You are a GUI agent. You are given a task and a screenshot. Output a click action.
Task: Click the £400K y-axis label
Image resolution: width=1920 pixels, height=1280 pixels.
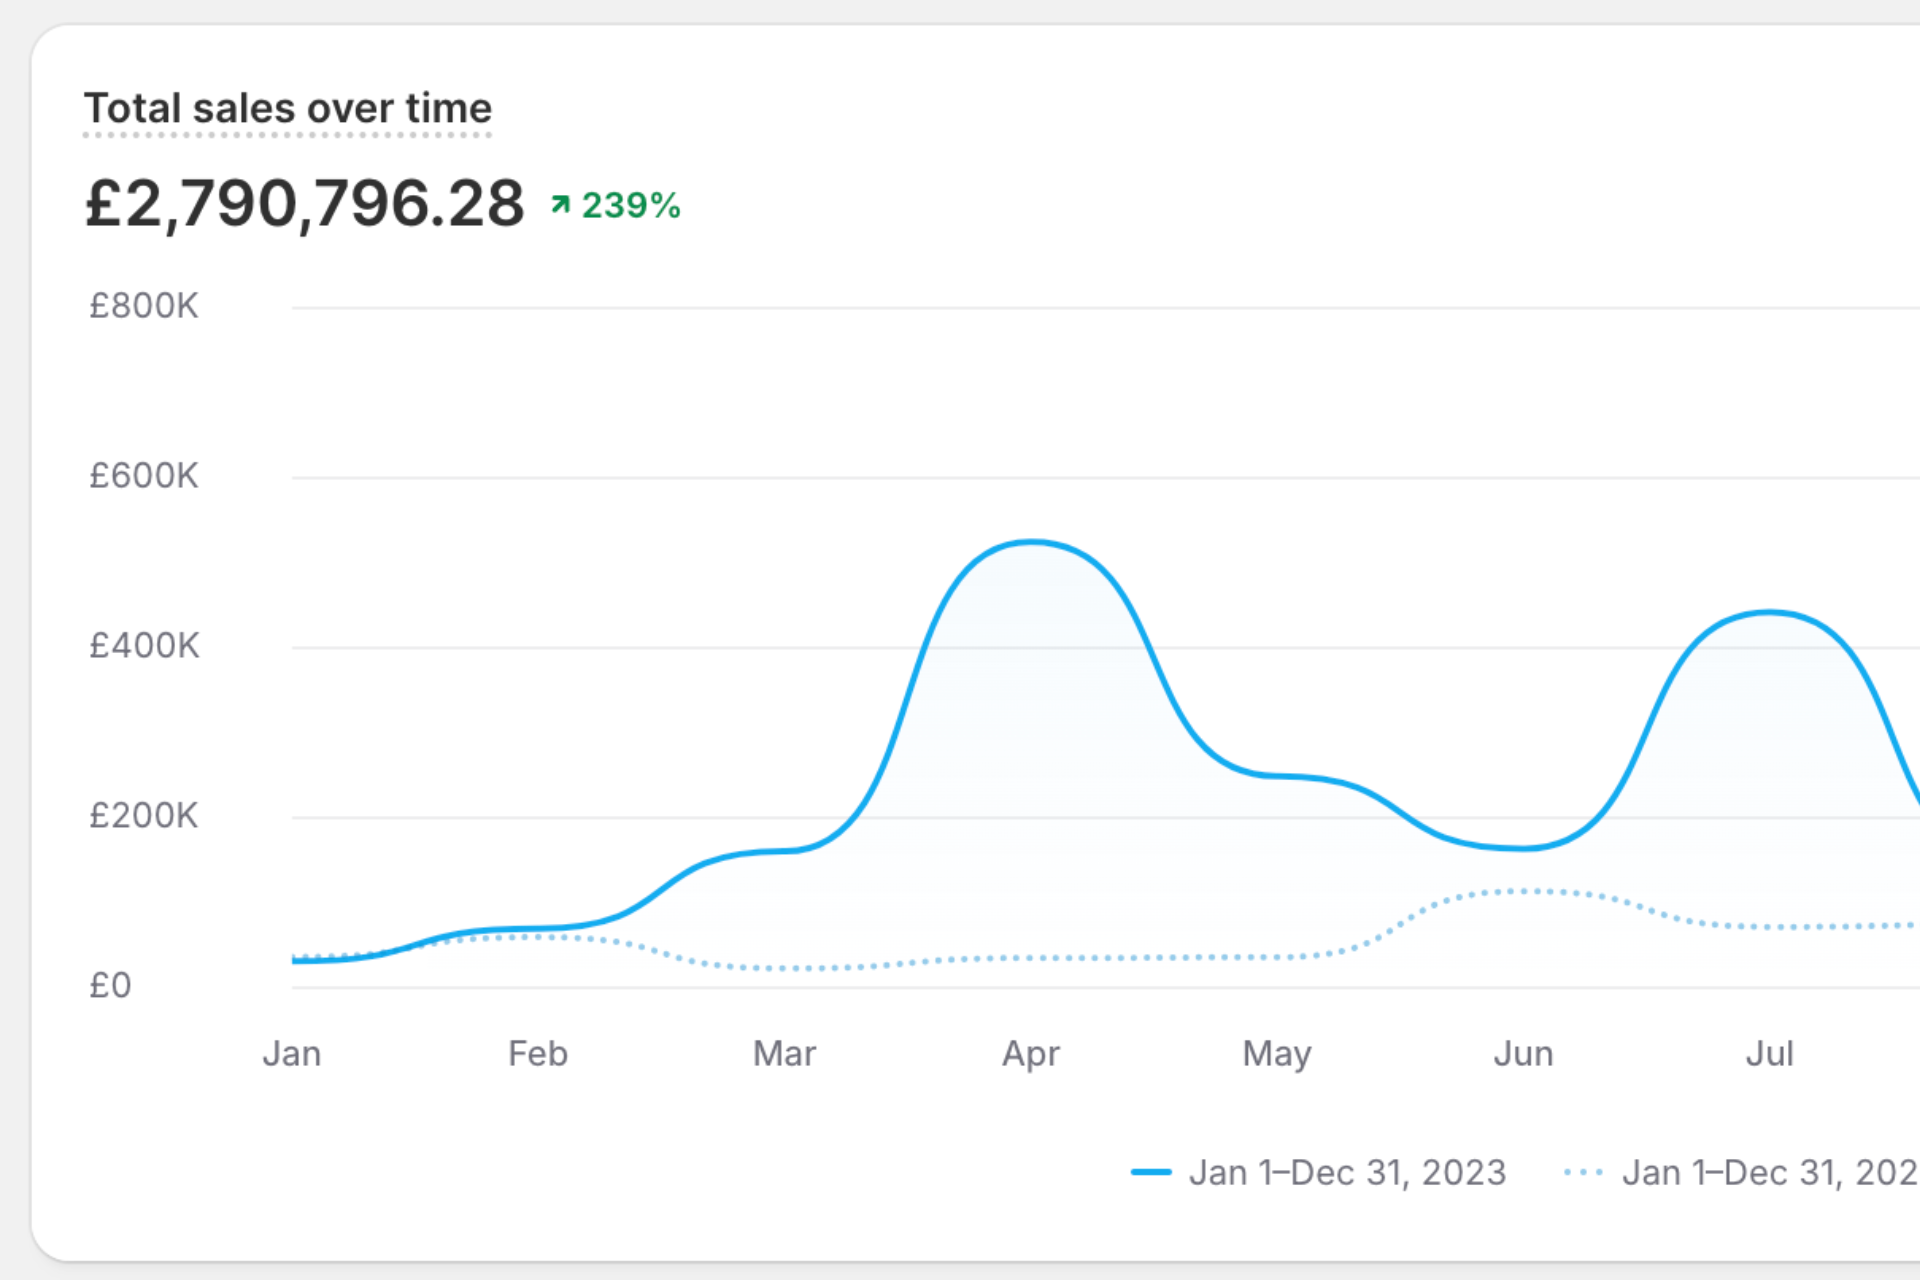coord(144,646)
